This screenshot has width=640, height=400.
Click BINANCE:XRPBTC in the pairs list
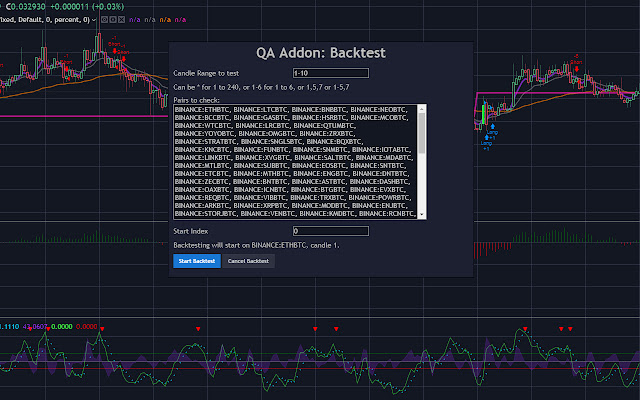(x=261, y=205)
